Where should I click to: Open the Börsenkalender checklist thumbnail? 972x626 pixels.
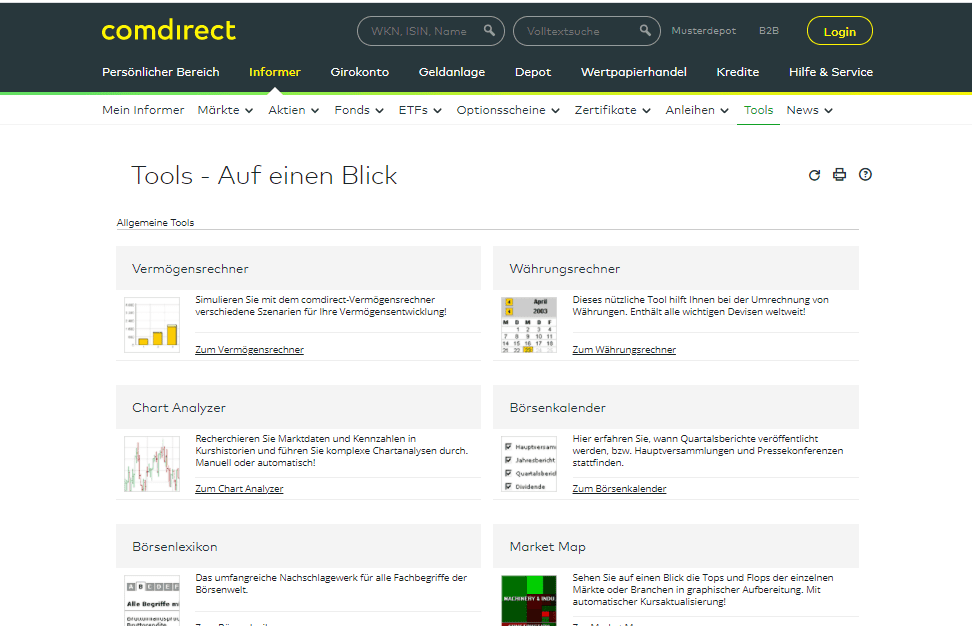(x=529, y=464)
